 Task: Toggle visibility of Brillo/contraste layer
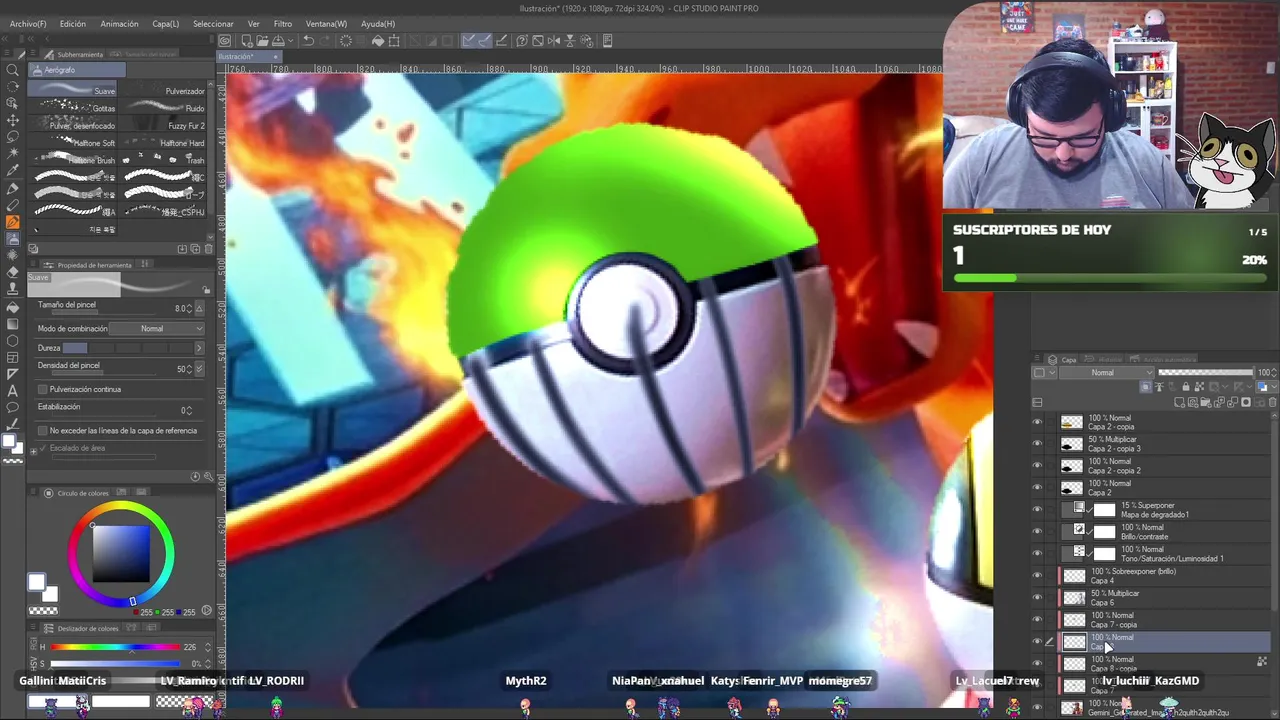[x=1037, y=532]
